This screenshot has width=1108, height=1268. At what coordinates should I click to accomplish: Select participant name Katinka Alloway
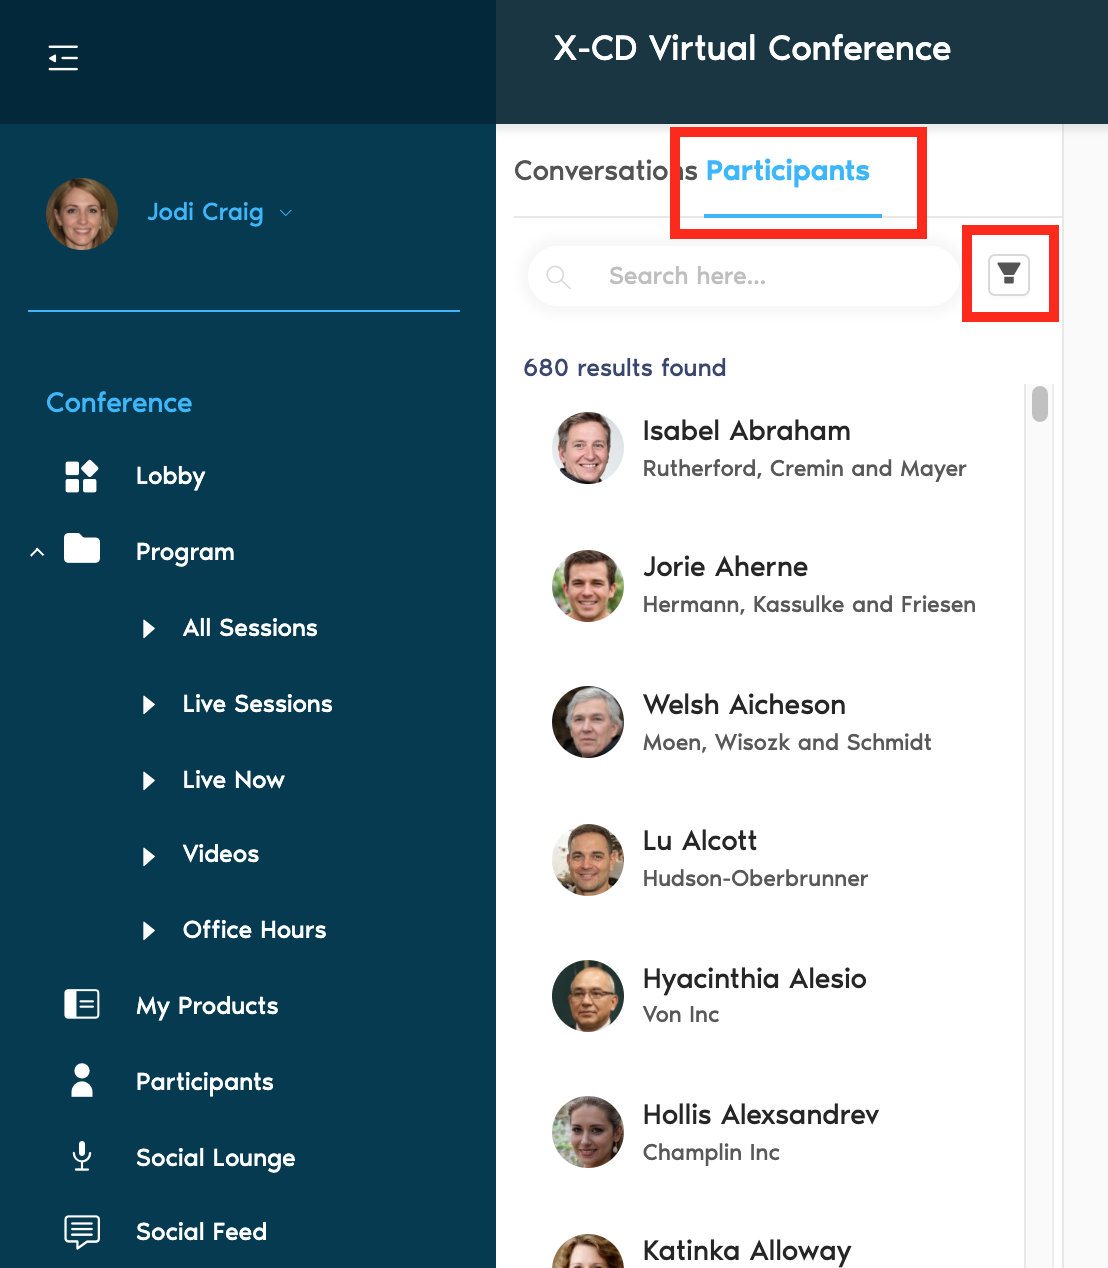(x=747, y=1251)
